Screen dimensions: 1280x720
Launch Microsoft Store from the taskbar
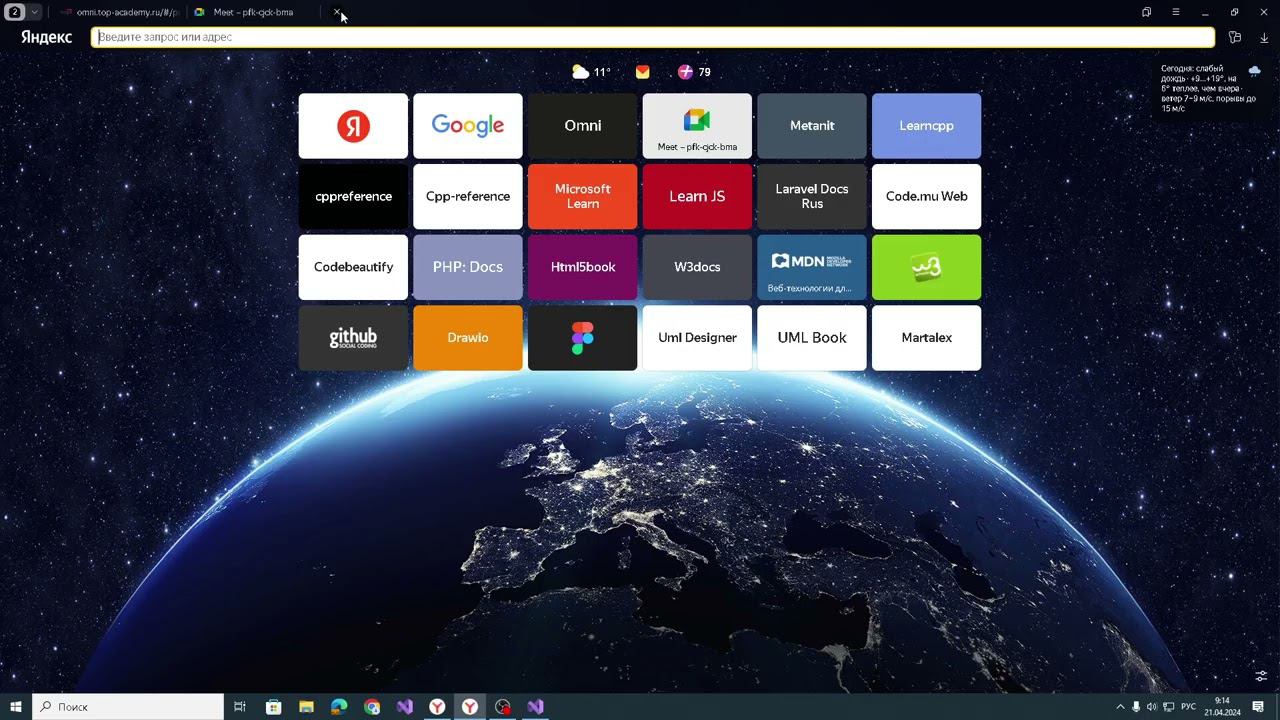(273, 707)
